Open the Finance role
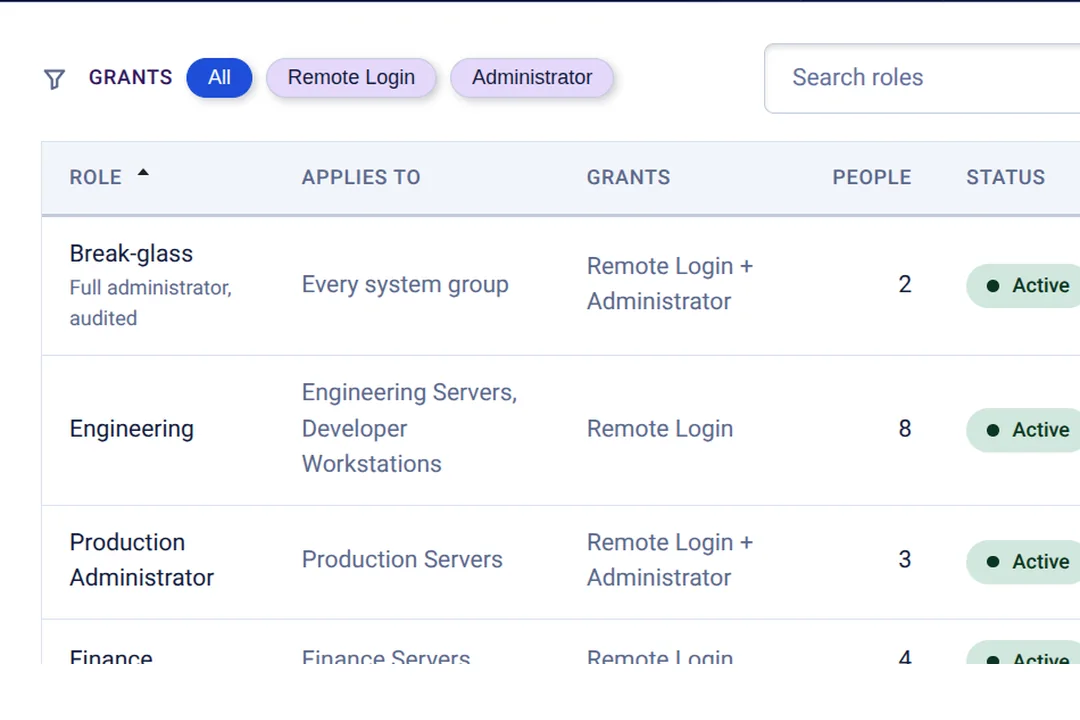 [111, 657]
